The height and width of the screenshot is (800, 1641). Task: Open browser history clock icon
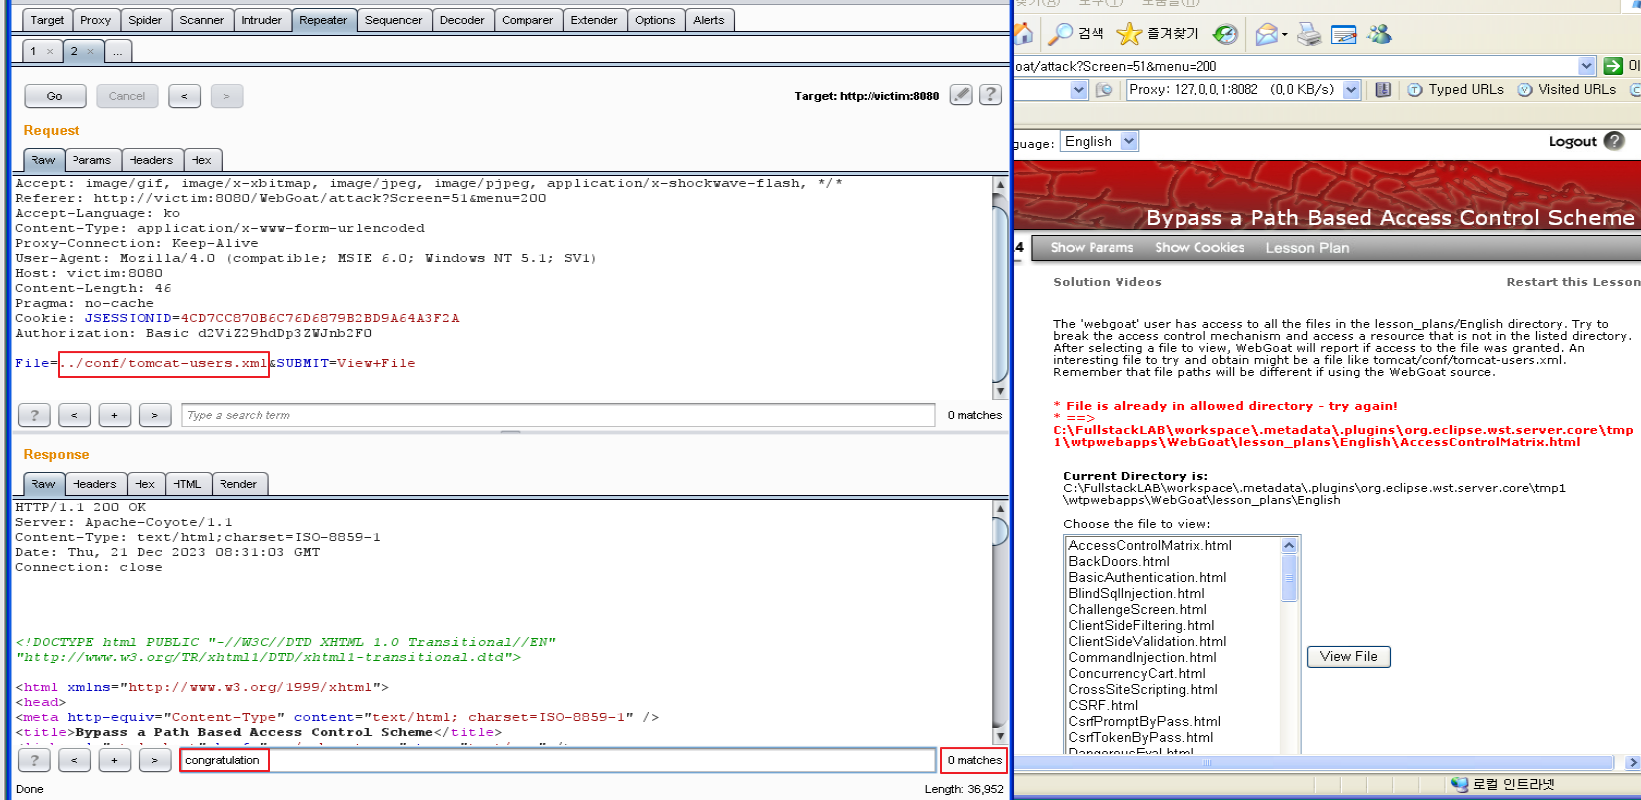click(x=1225, y=34)
